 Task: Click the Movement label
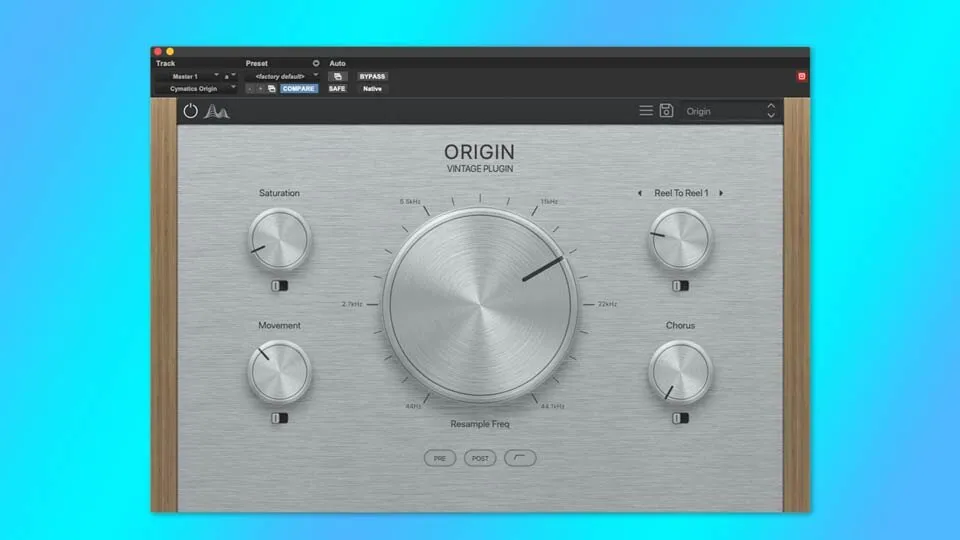pos(279,325)
